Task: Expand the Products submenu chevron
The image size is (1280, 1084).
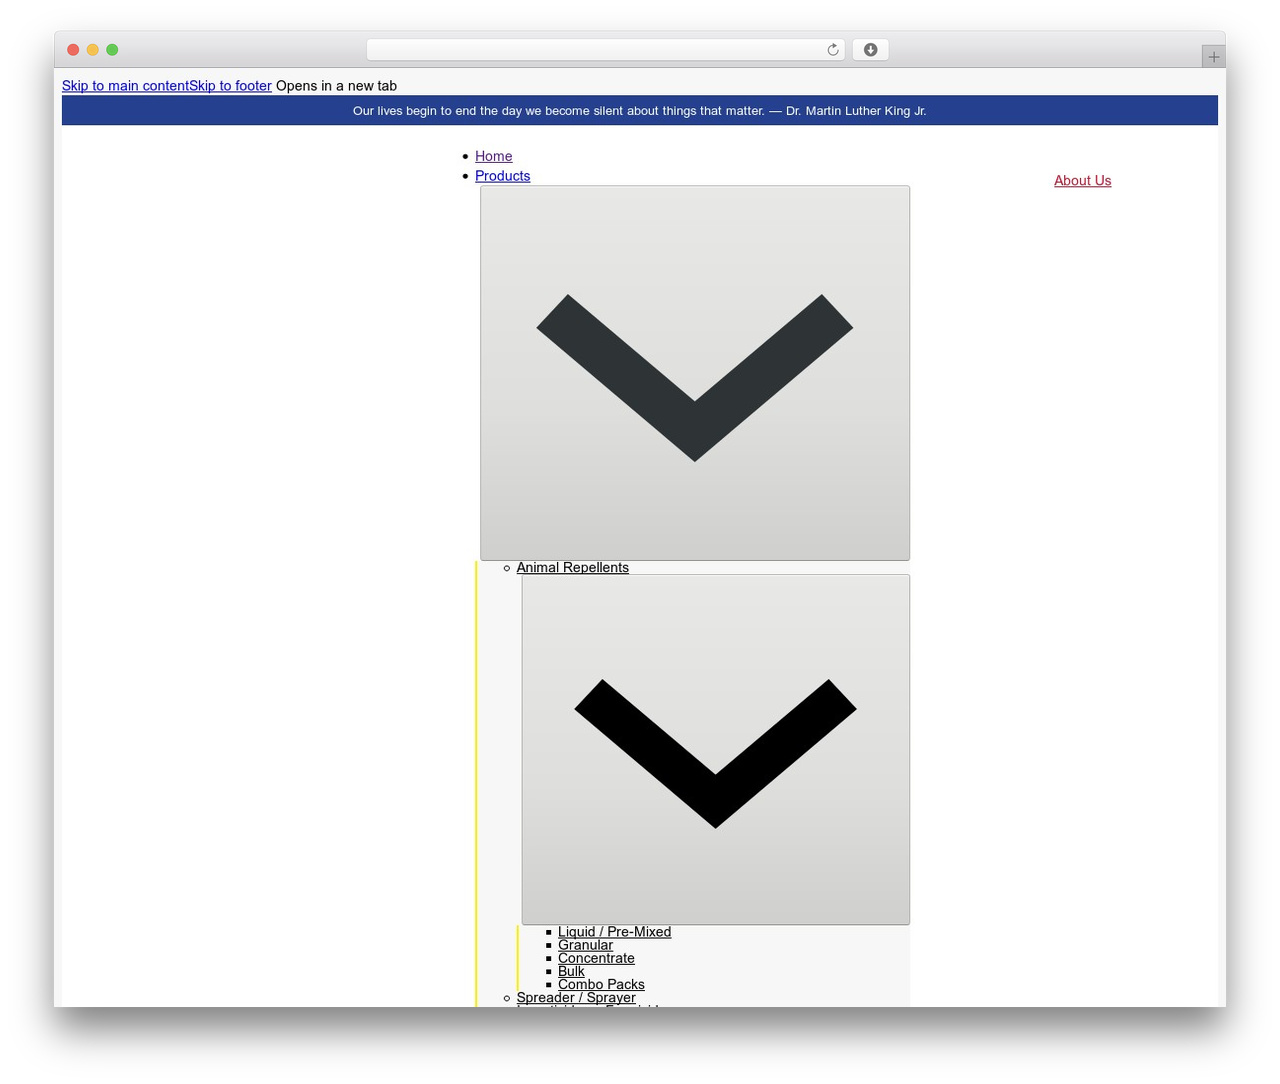Action: point(695,373)
